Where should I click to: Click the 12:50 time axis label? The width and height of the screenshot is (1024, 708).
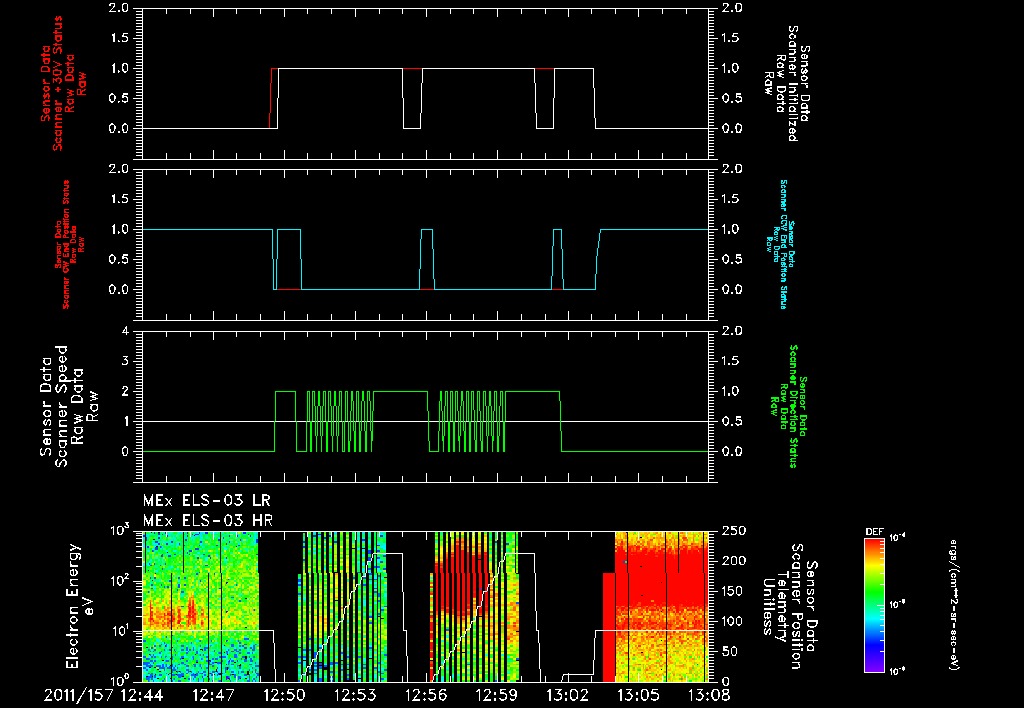(285, 696)
